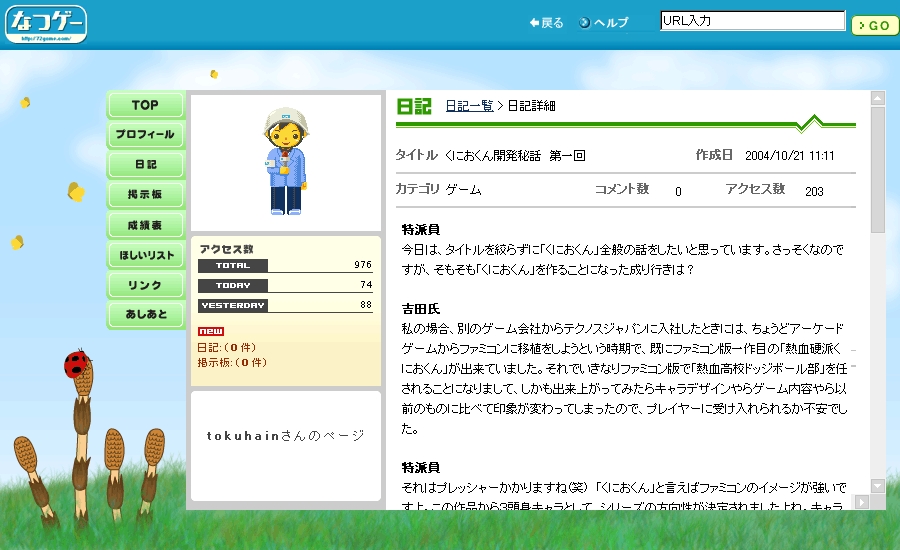
Task: Click the scroll up arrow of diary pane
Action: [878, 98]
